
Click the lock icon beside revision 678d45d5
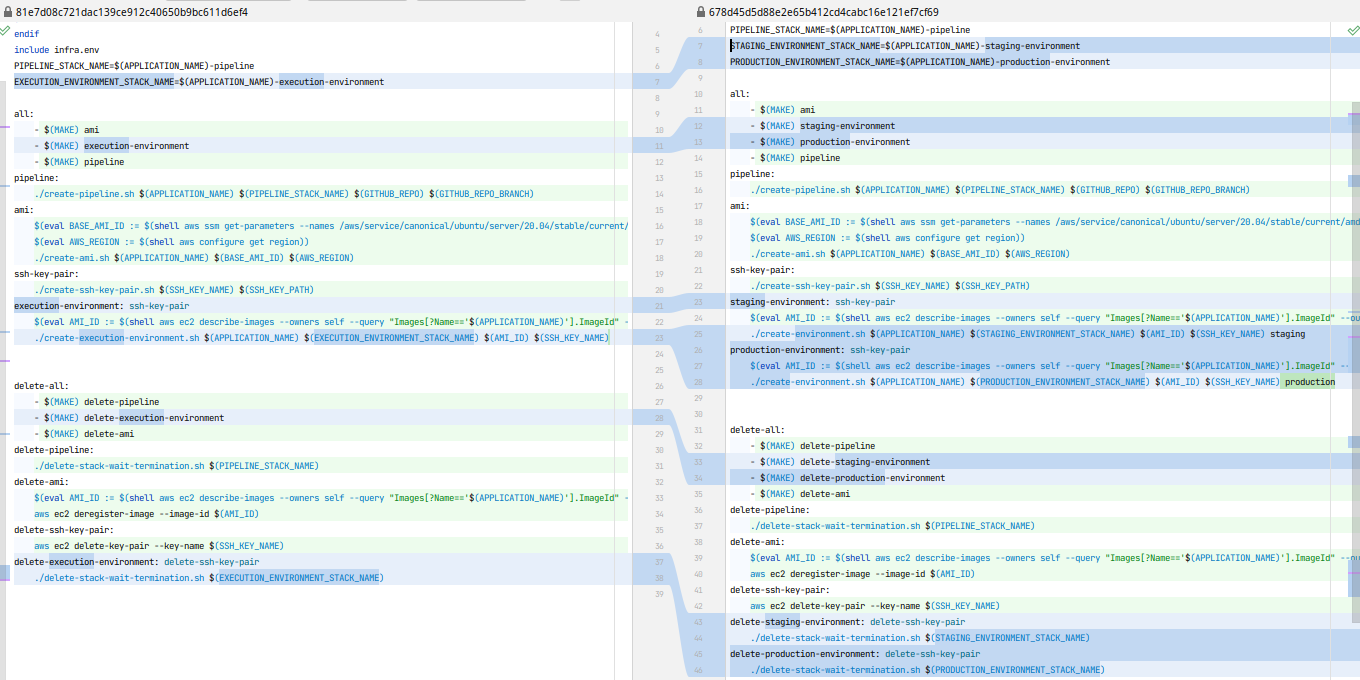pyautogui.click(x=701, y=12)
